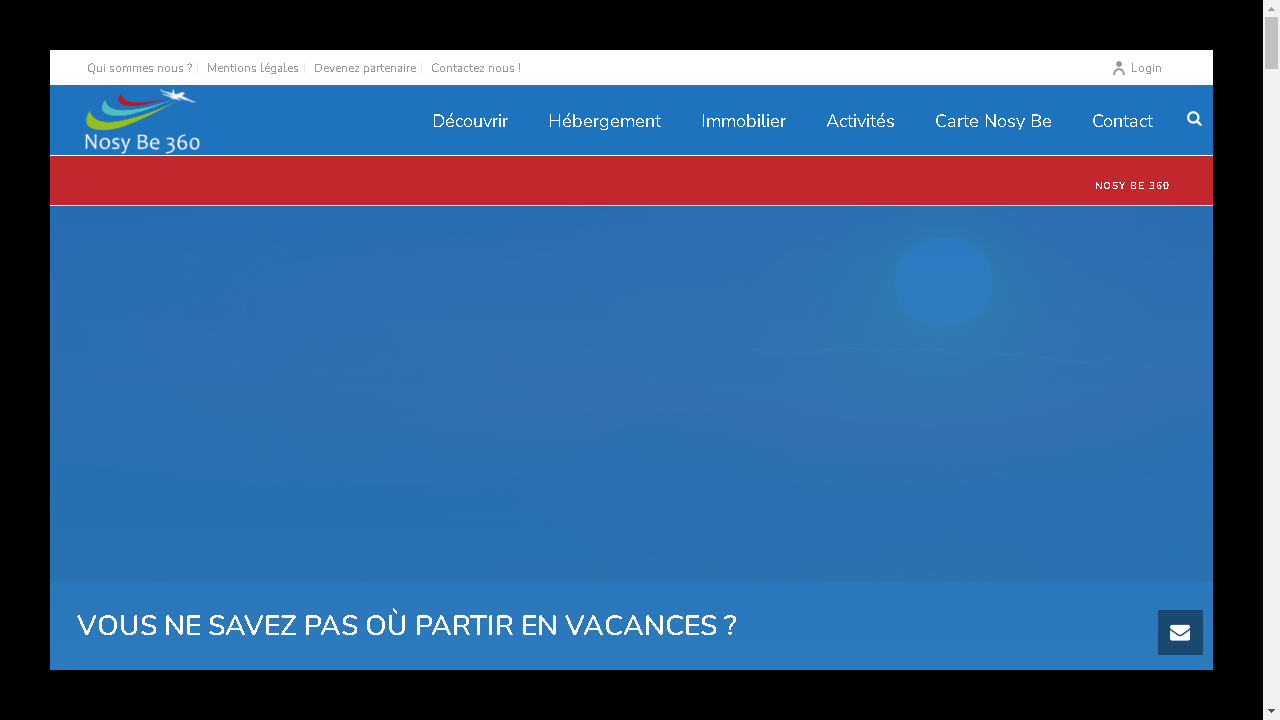Click the Vous ne savez pas où partir heading
Screen dimensions: 1280x720
click(407, 626)
